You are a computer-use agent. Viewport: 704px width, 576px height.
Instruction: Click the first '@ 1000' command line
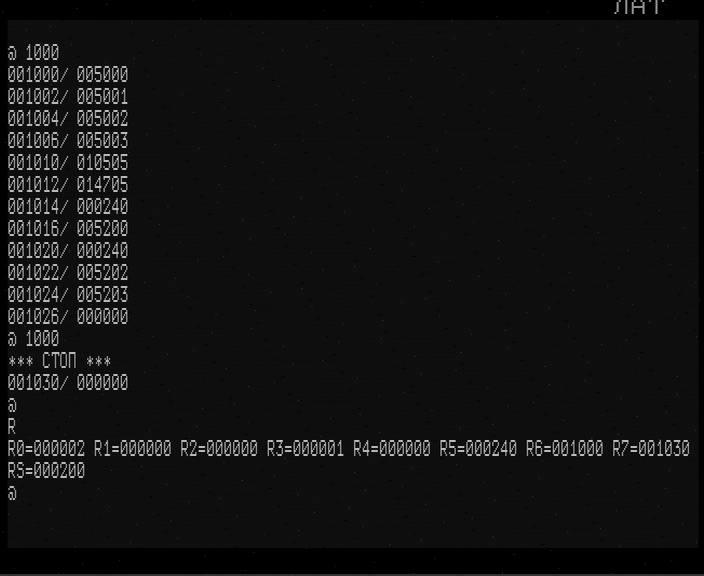33,53
